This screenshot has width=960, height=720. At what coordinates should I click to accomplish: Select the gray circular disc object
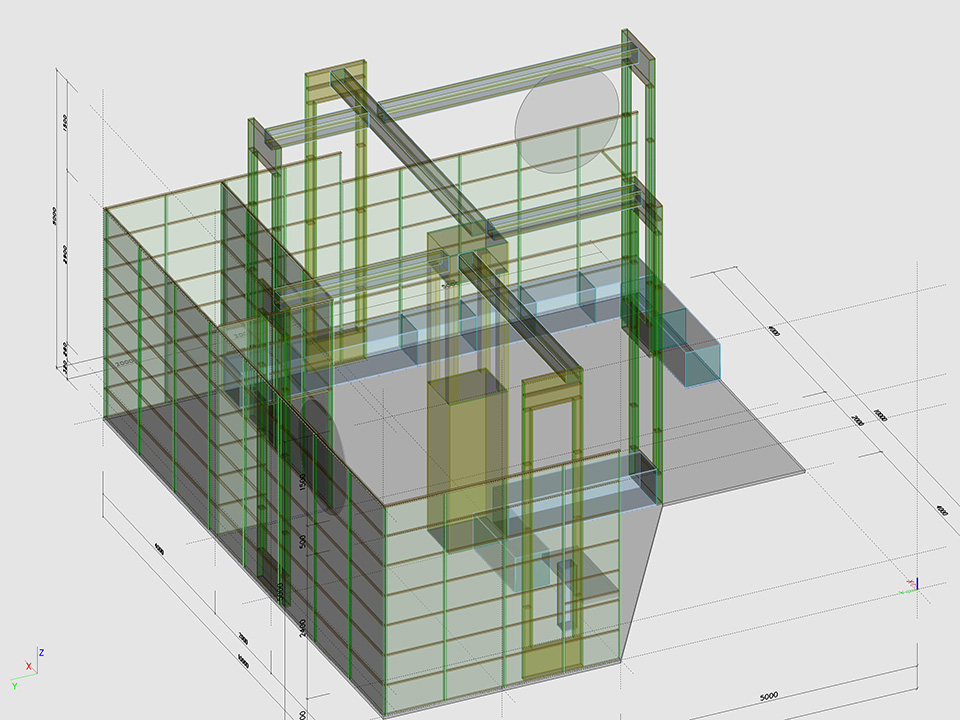pyautogui.click(x=566, y=120)
